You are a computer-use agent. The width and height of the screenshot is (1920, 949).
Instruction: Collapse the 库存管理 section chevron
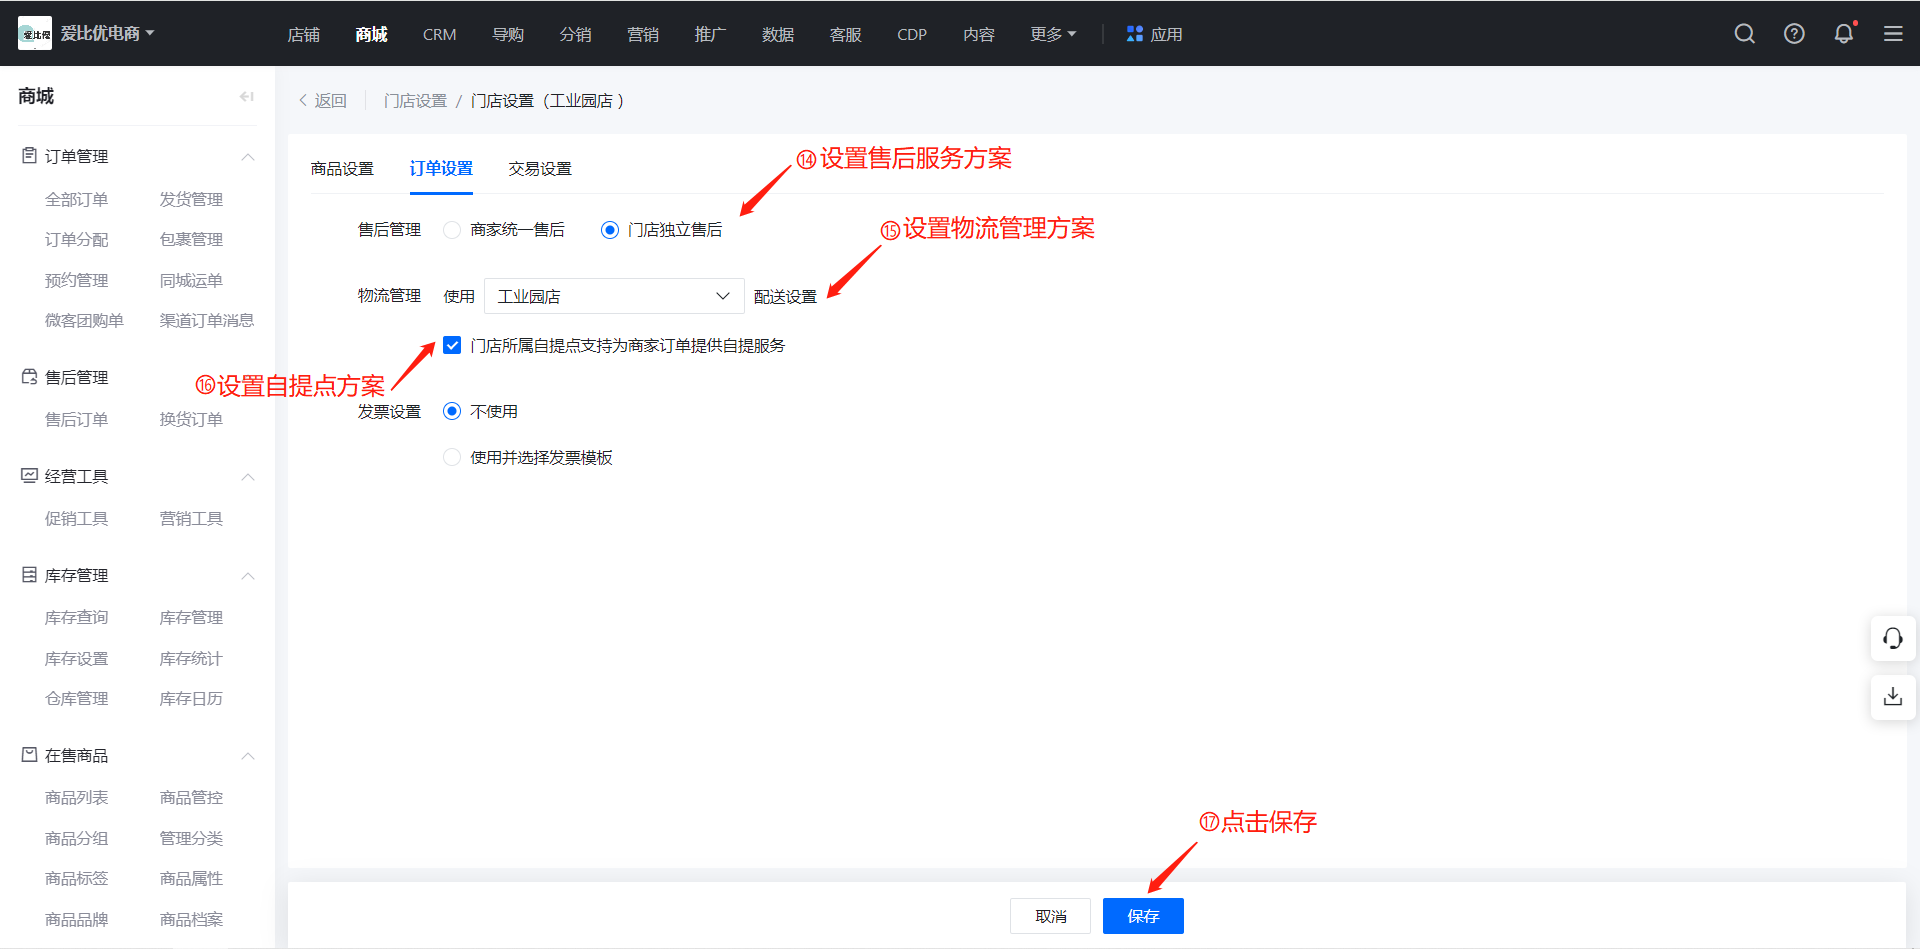(x=248, y=576)
